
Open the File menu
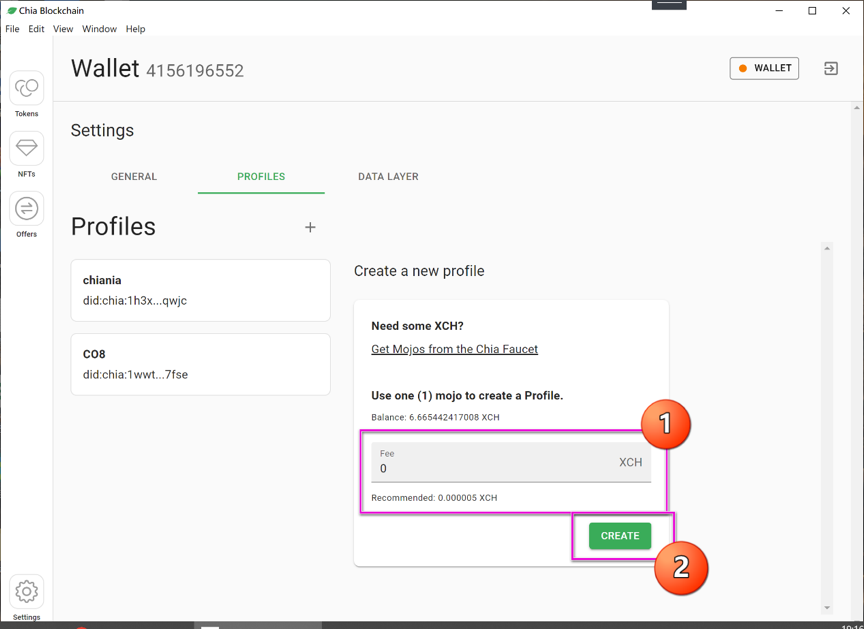(12, 29)
